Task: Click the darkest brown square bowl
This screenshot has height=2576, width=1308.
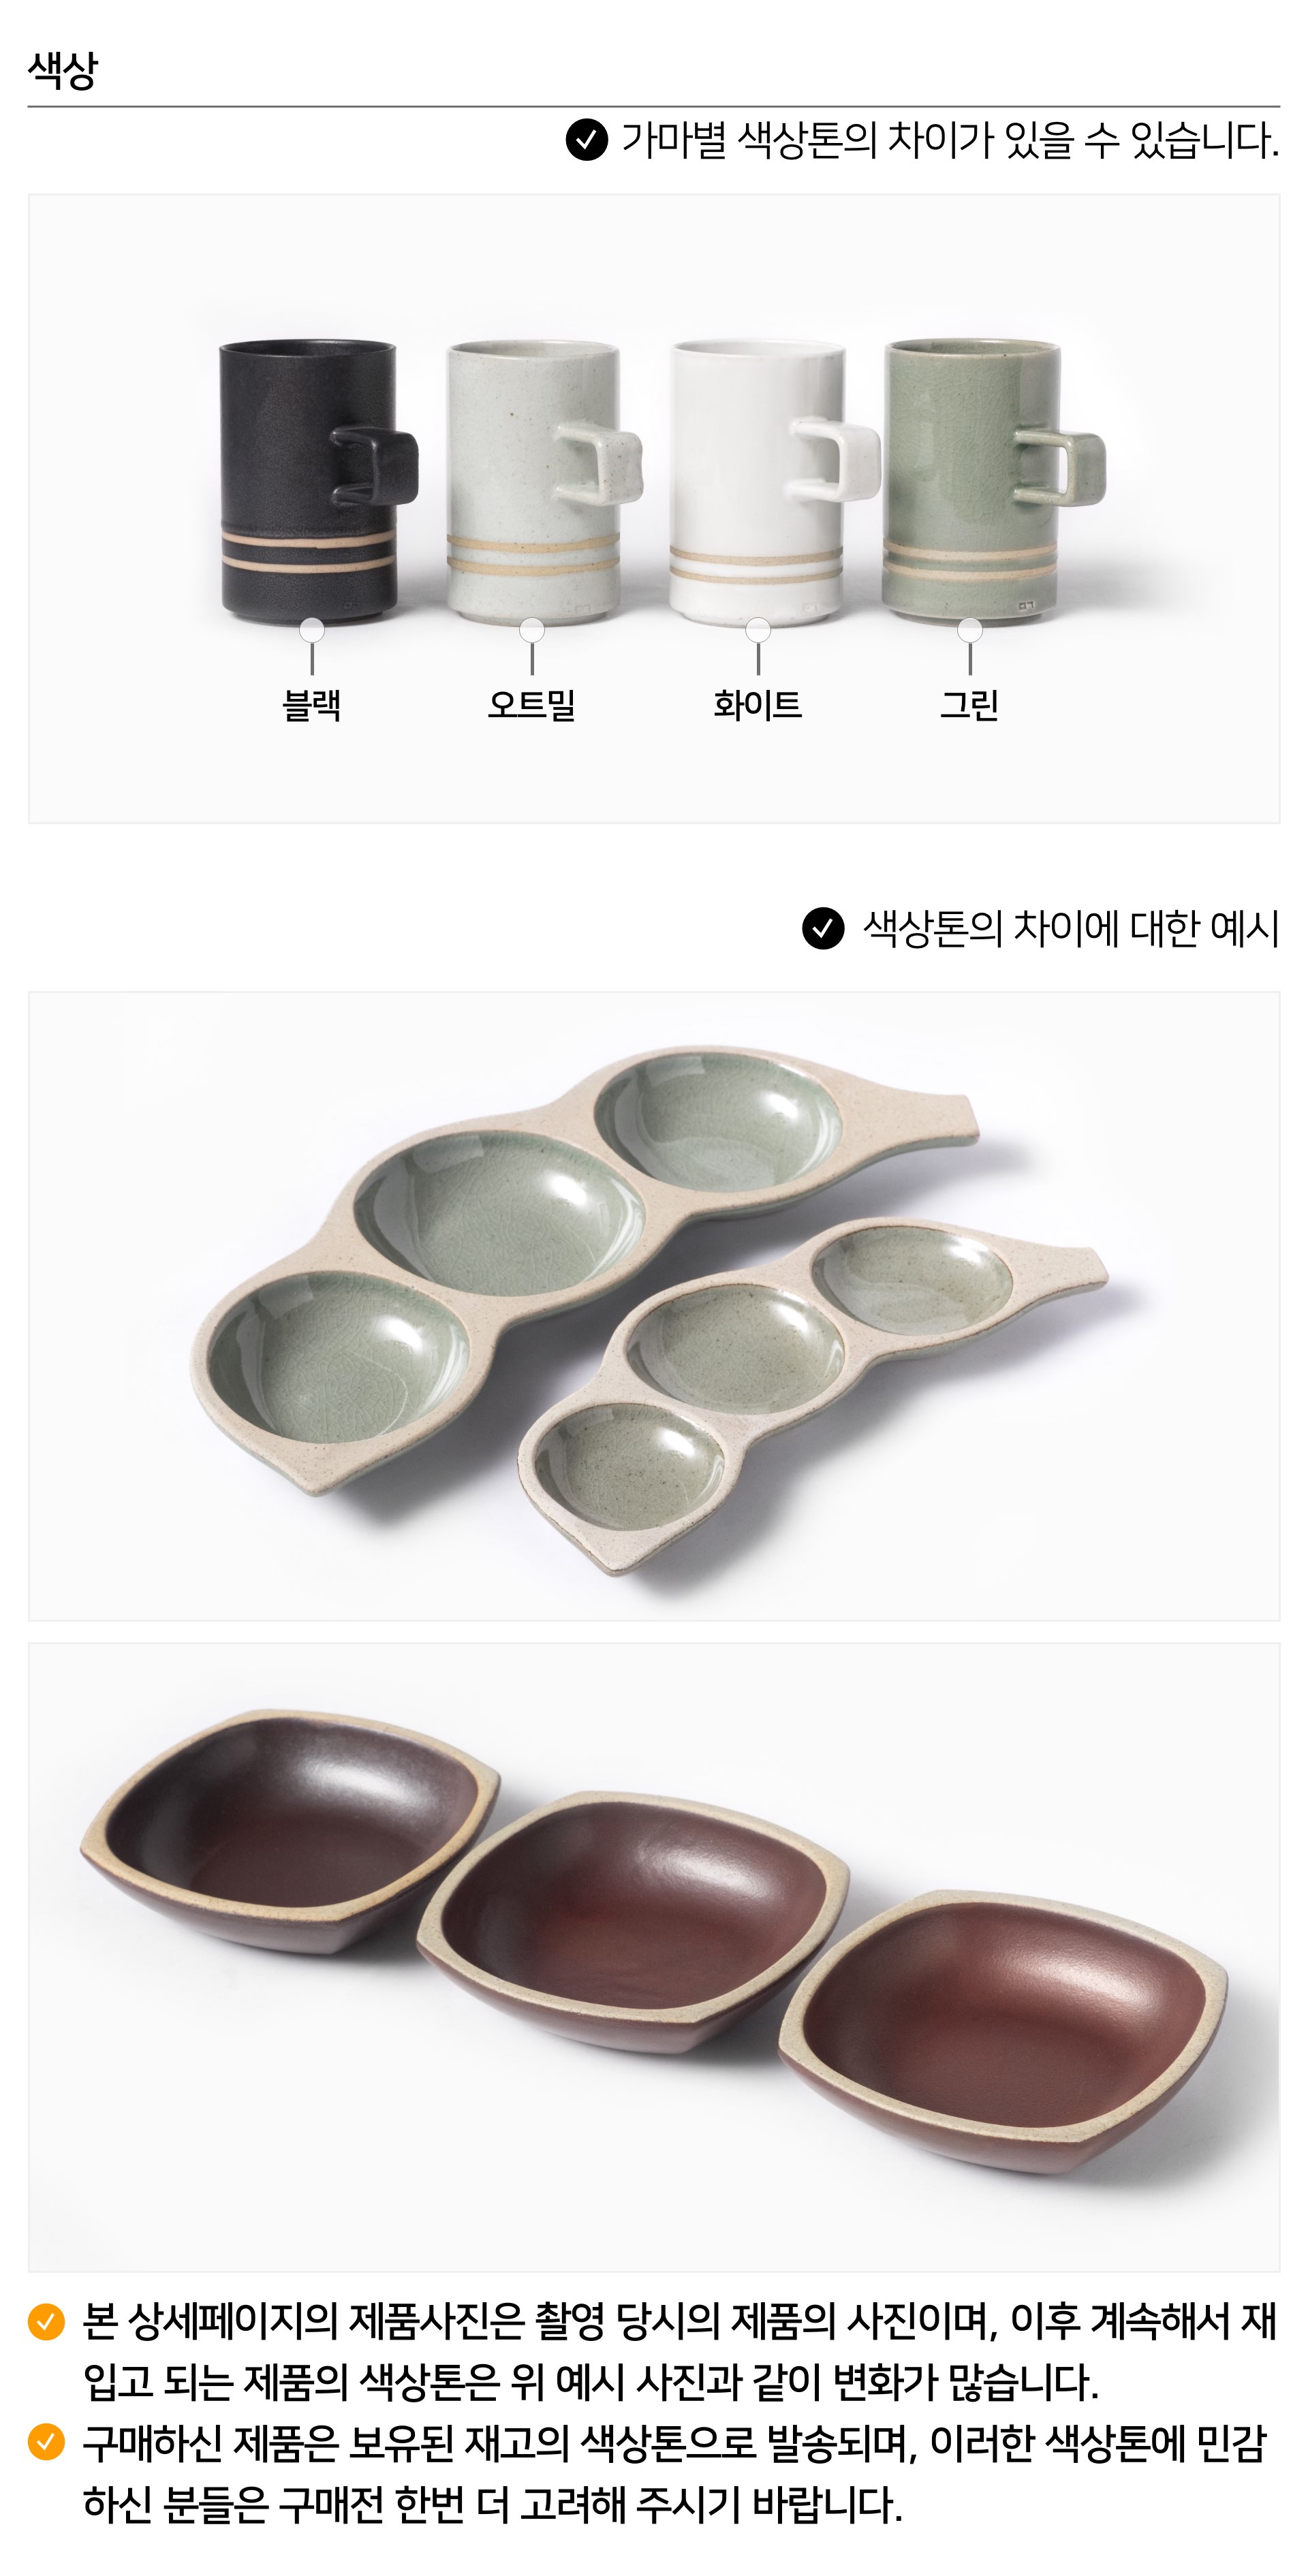Action: (x=290, y=1833)
